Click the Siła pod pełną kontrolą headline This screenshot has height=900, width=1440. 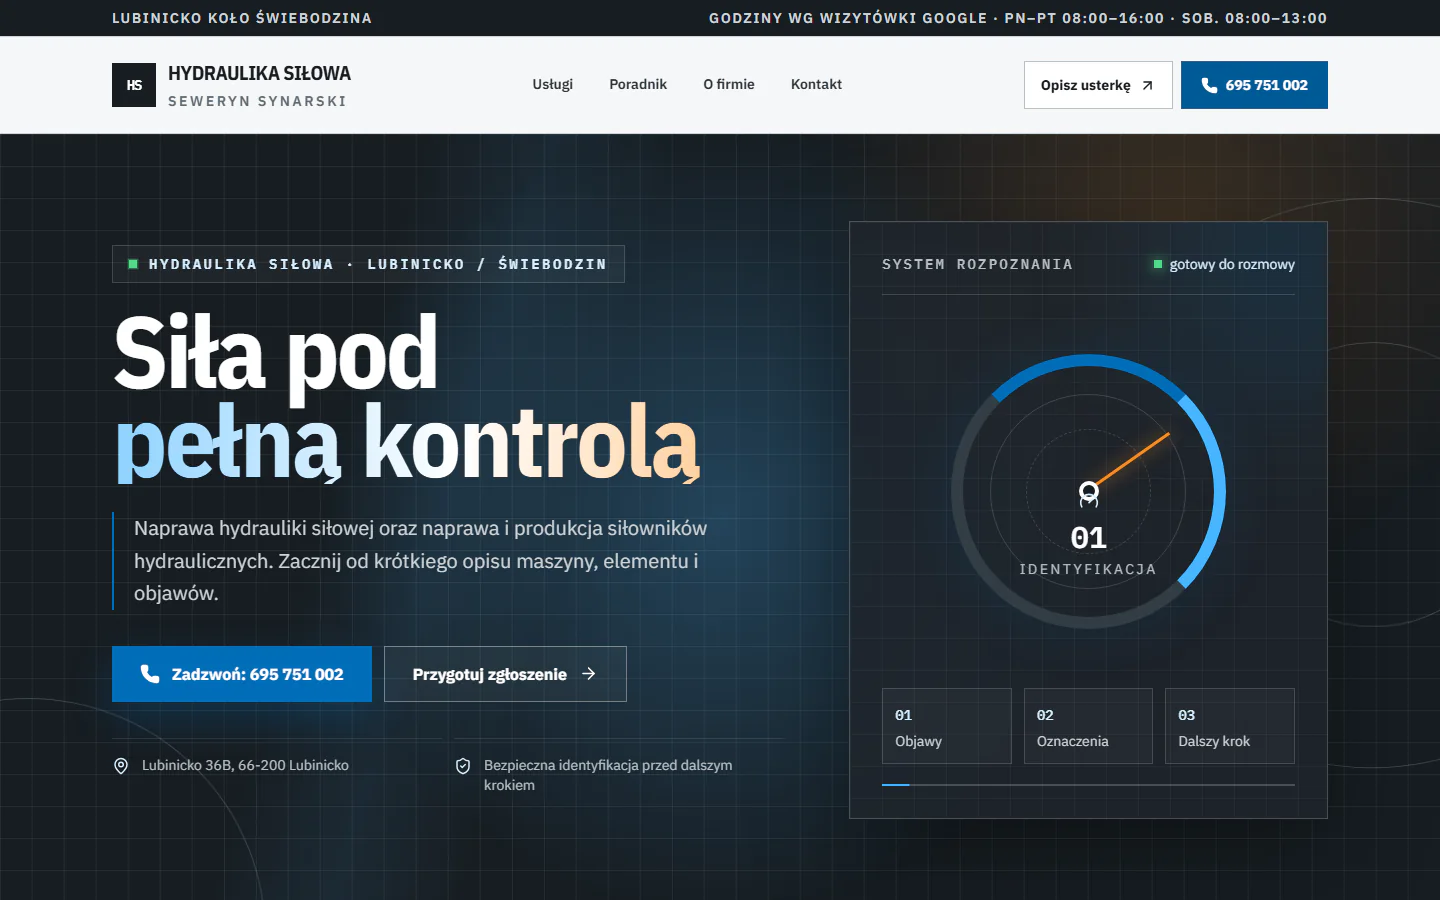(x=407, y=397)
